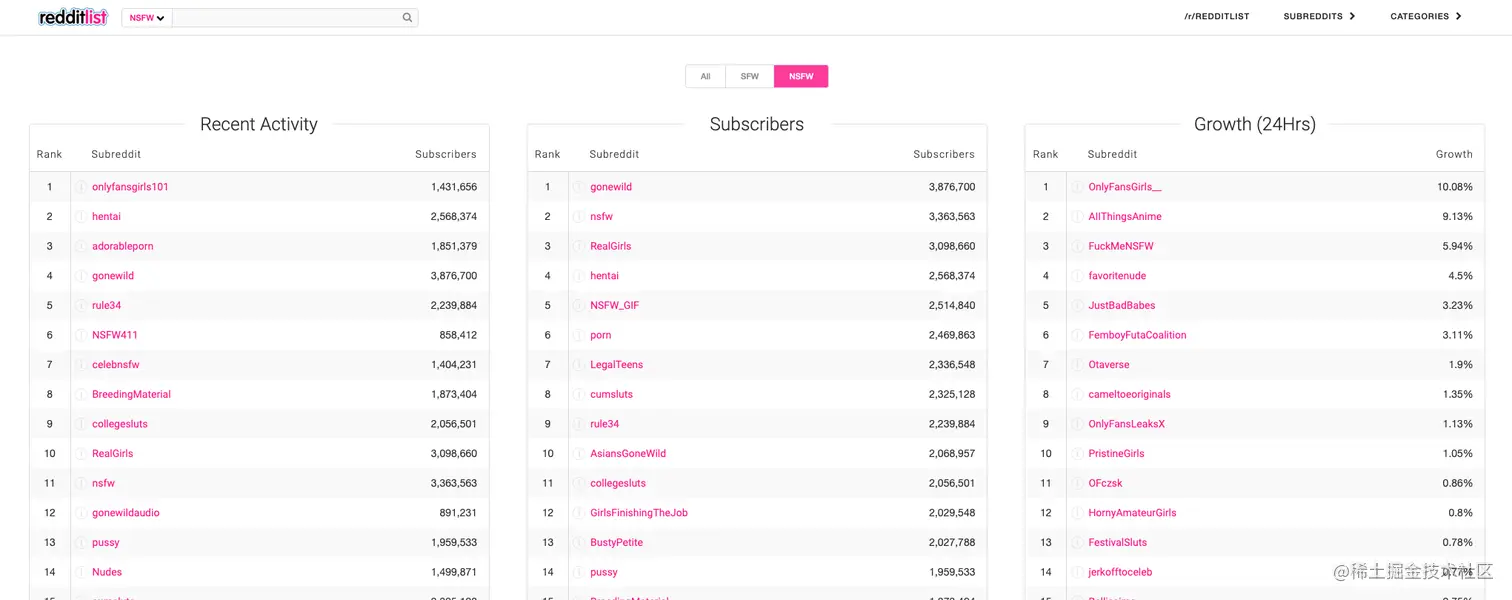Open JustBadBabes subreddit link
Viewport: 1512px width, 600px height.
[1122, 305]
